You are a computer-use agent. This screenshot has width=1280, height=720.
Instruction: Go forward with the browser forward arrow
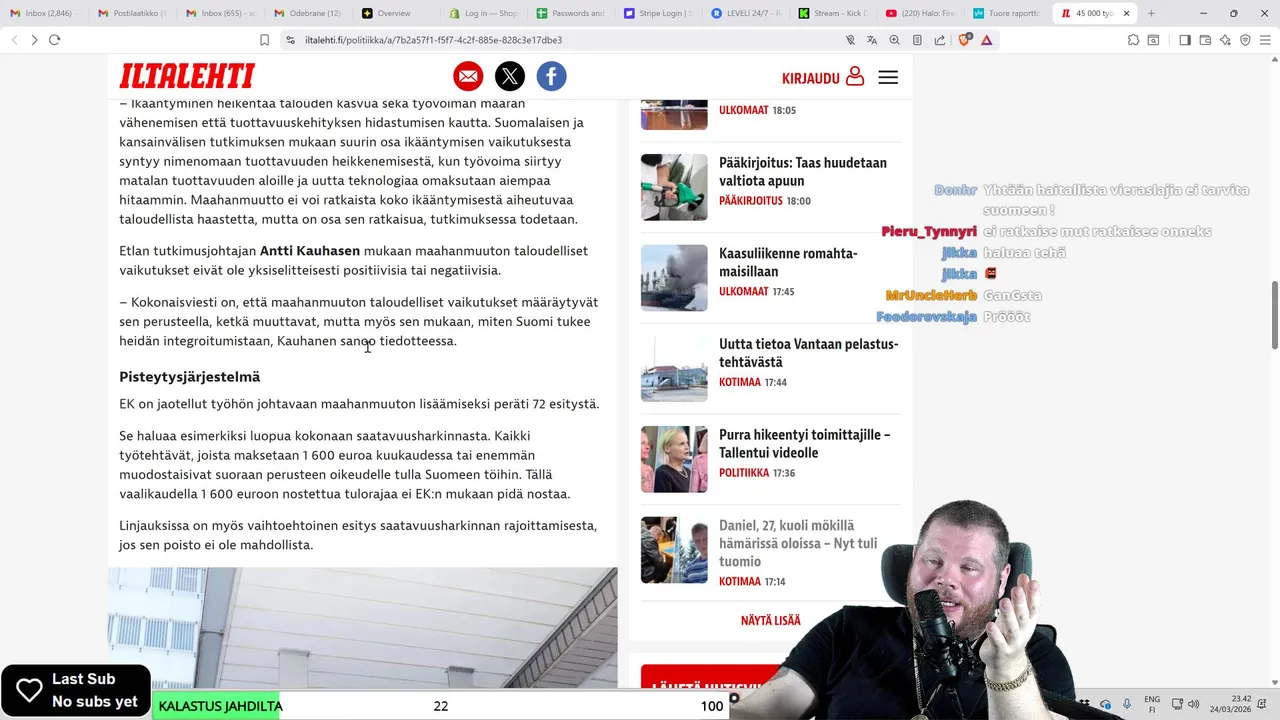click(34, 40)
